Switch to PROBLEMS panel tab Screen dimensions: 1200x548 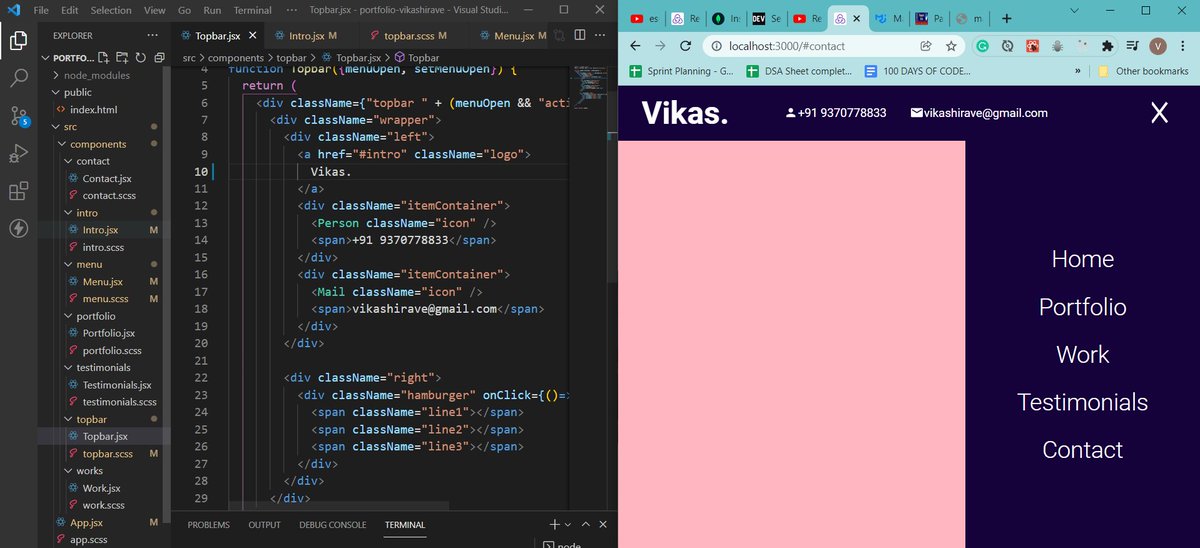208,525
